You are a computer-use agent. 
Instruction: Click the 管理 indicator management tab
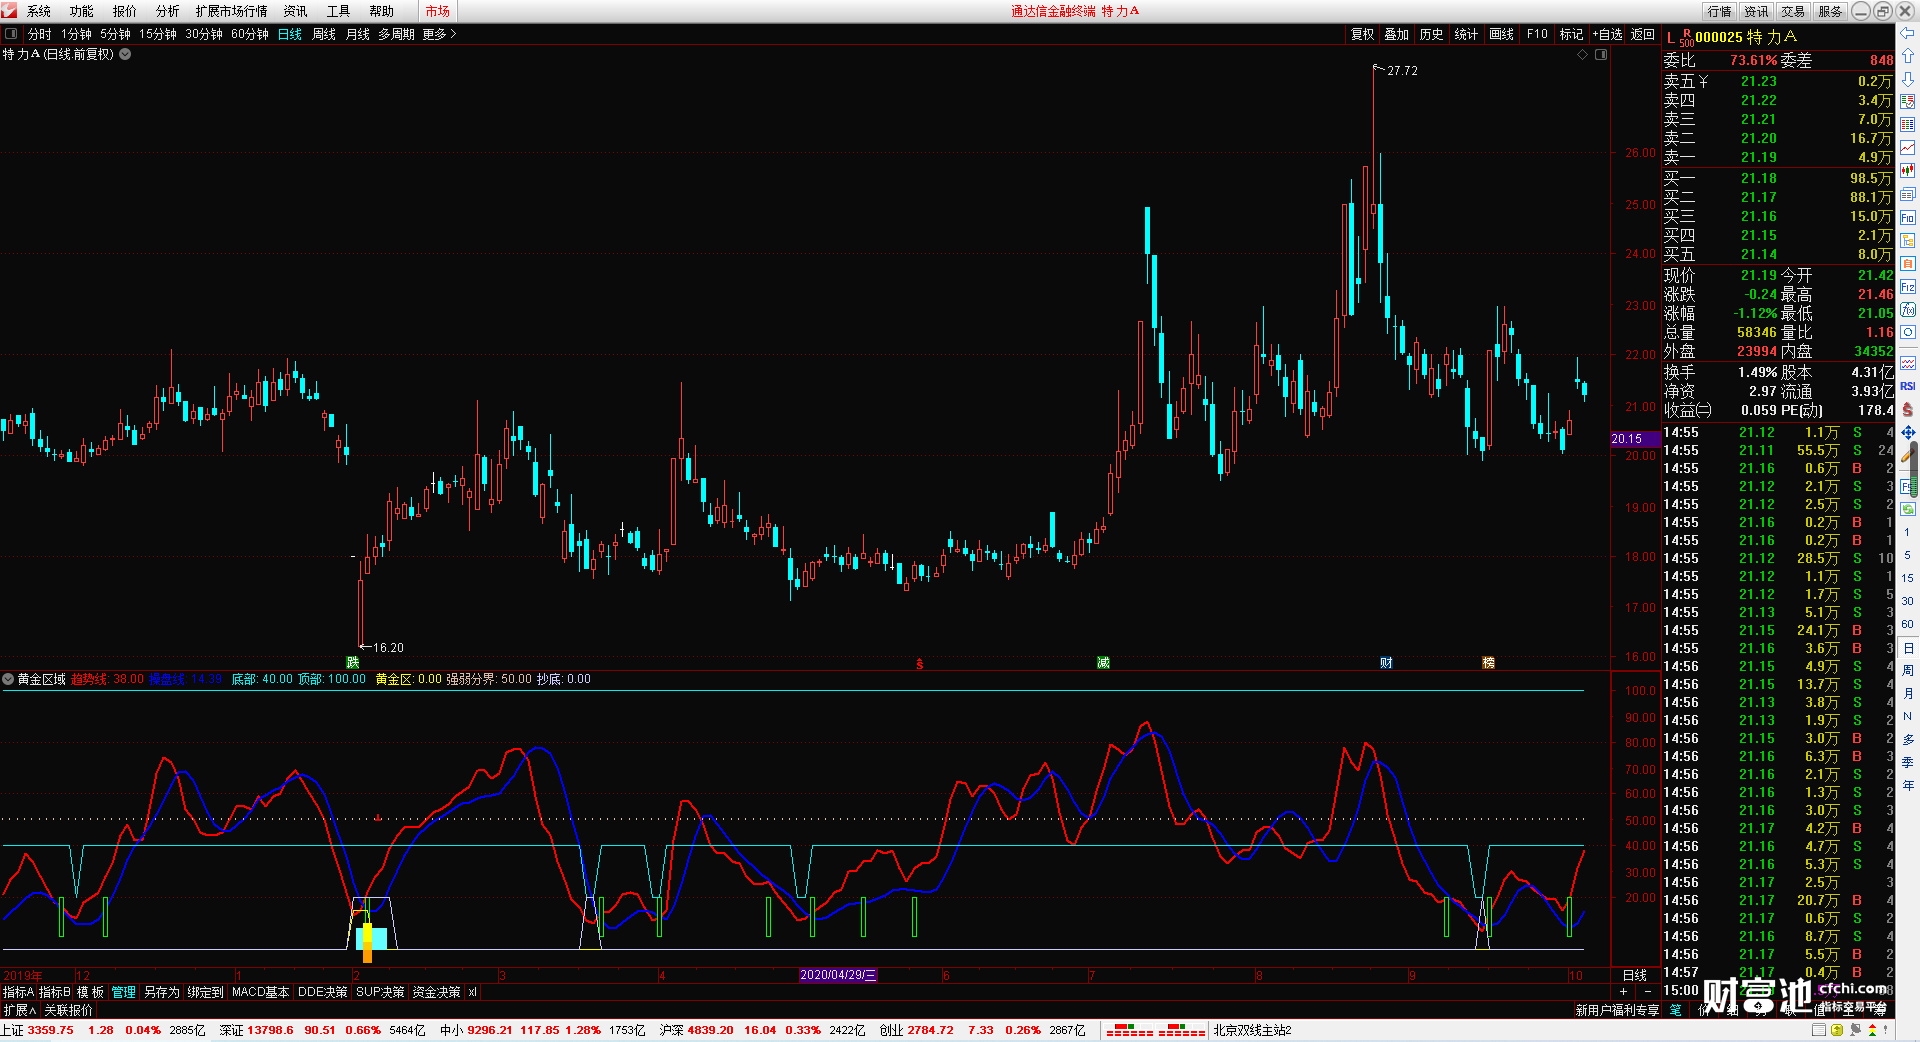pos(124,992)
